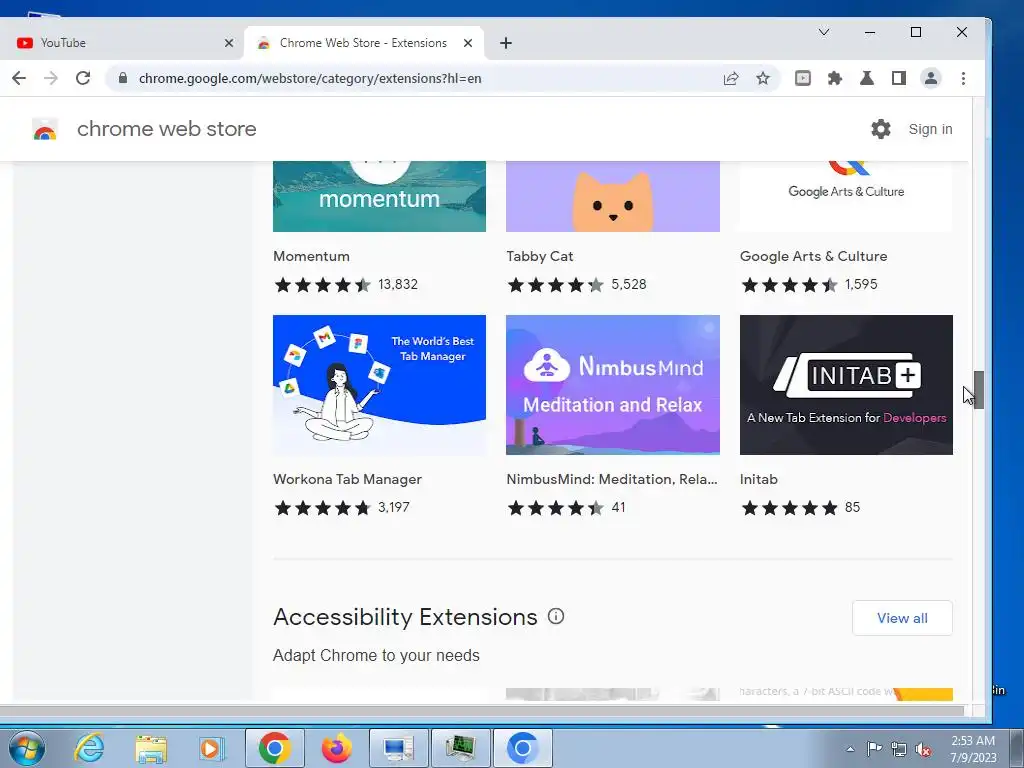Click the address bar URL
The width and height of the screenshot is (1024, 768).
(x=310, y=78)
